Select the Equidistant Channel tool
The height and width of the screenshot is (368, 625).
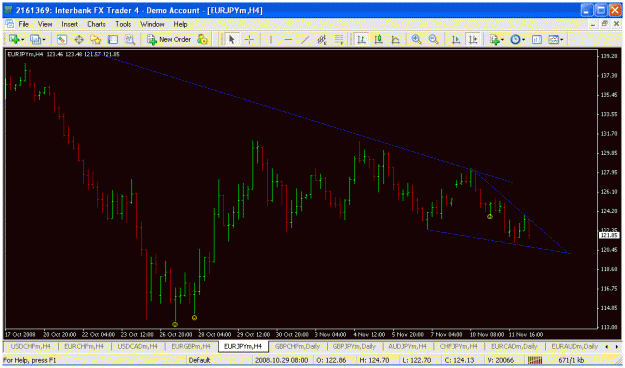click(x=322, y=39)
